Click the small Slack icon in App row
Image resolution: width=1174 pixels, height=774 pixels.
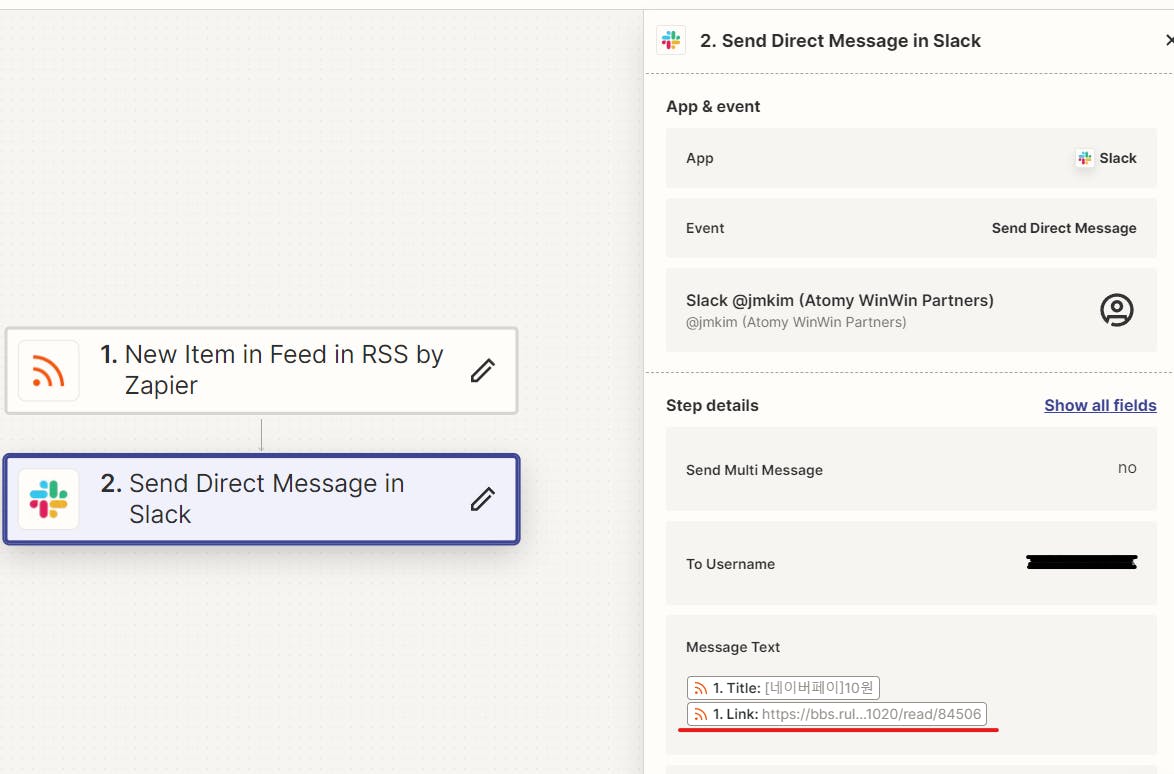(1084, 158)
